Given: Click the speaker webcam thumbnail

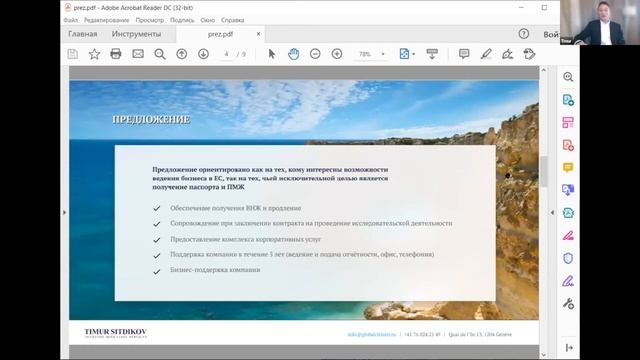Looking at the screenshot, I should (x=600, y=22).
